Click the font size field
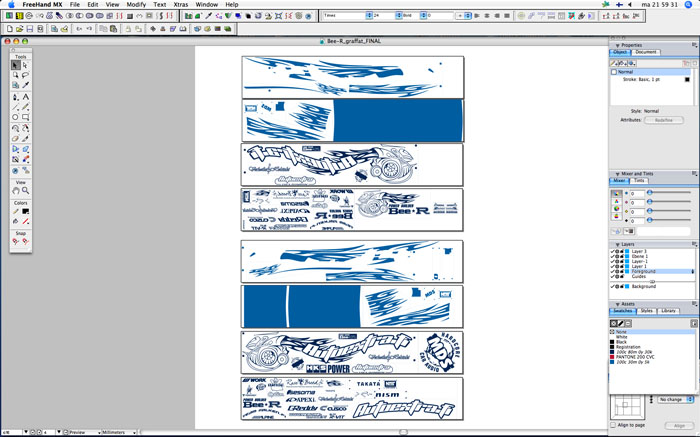 point(384,16)
